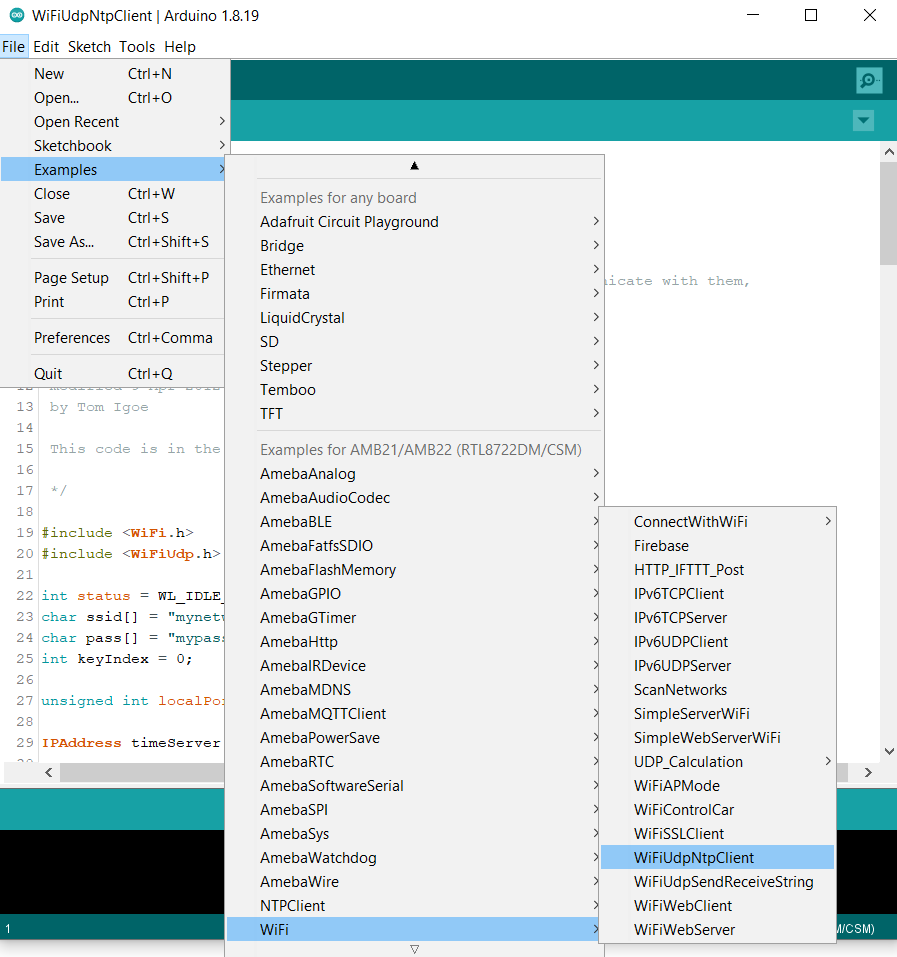Expand the AmebaIRDevice examples

coord(414,666)
